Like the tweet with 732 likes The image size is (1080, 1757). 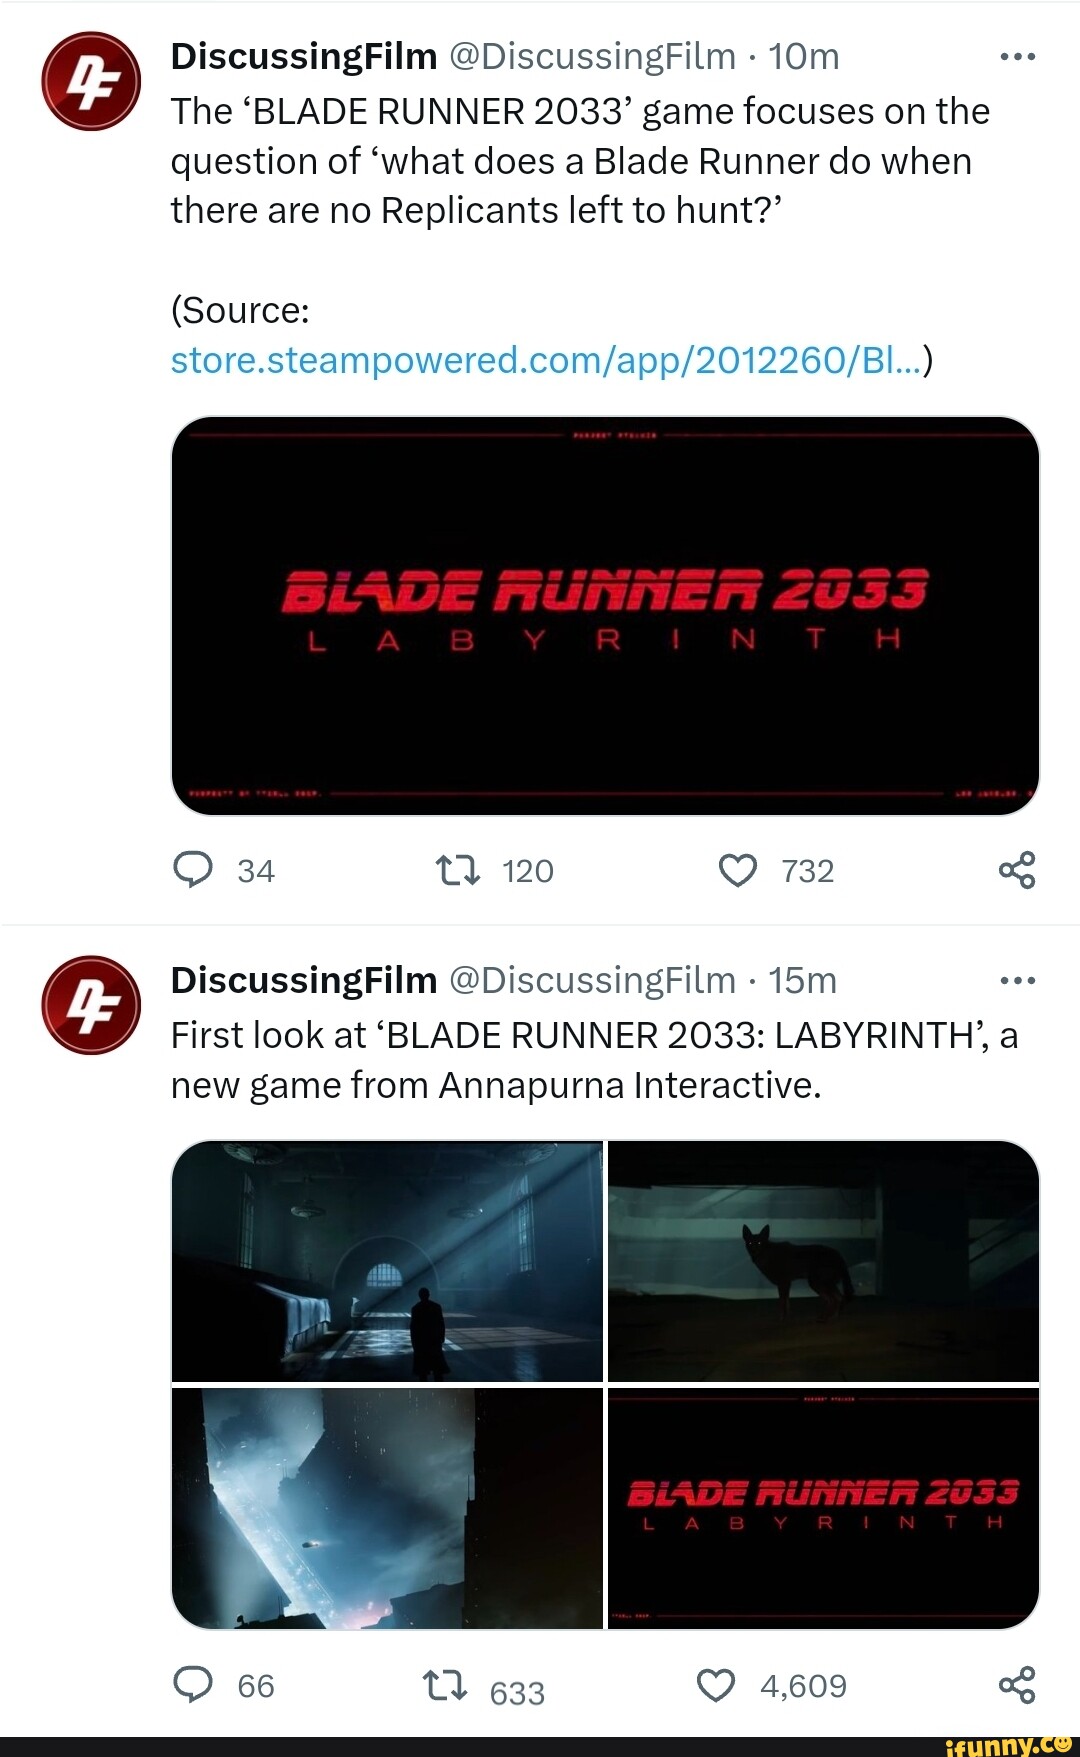738,871
